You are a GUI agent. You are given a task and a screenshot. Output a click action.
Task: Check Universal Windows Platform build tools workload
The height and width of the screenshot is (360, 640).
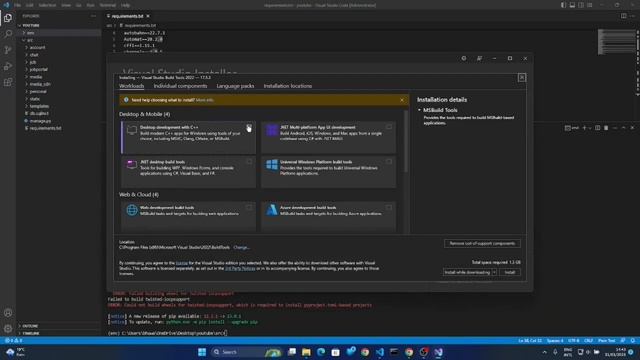tap(389, 162)
